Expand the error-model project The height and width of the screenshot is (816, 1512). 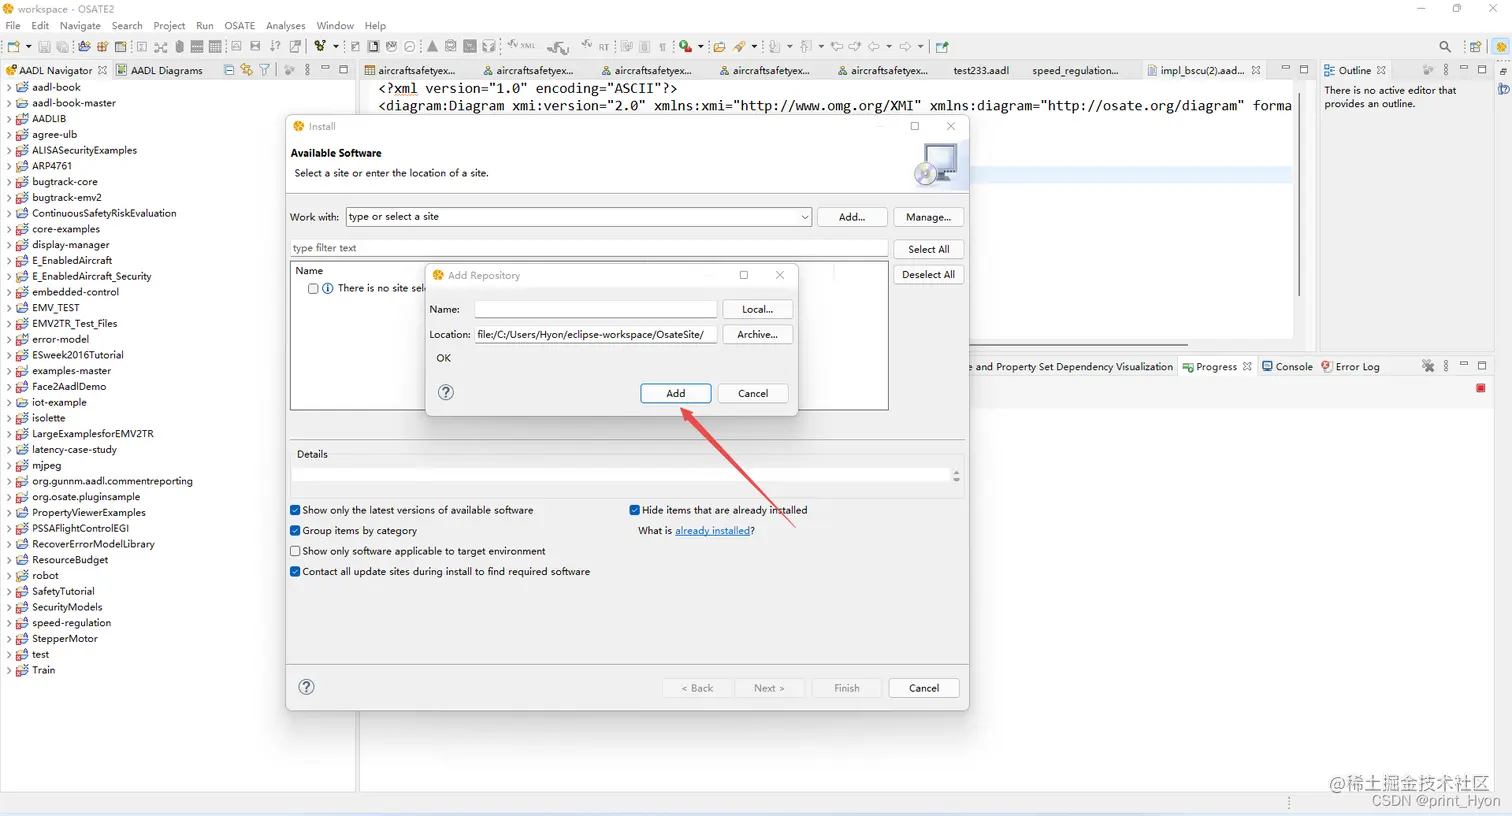9,339
